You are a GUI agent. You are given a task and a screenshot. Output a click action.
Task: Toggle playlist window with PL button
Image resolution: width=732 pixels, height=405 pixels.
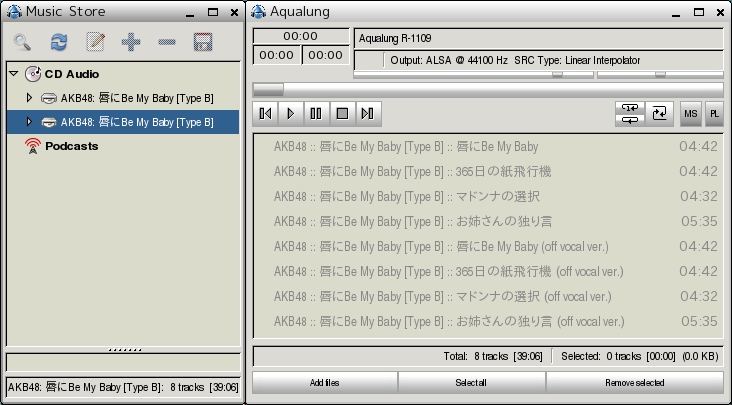[x=714, y=113]
